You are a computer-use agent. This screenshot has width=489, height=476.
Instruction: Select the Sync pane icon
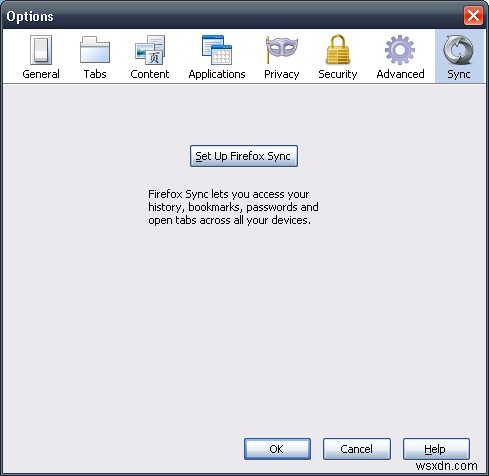tap(459, 57)
